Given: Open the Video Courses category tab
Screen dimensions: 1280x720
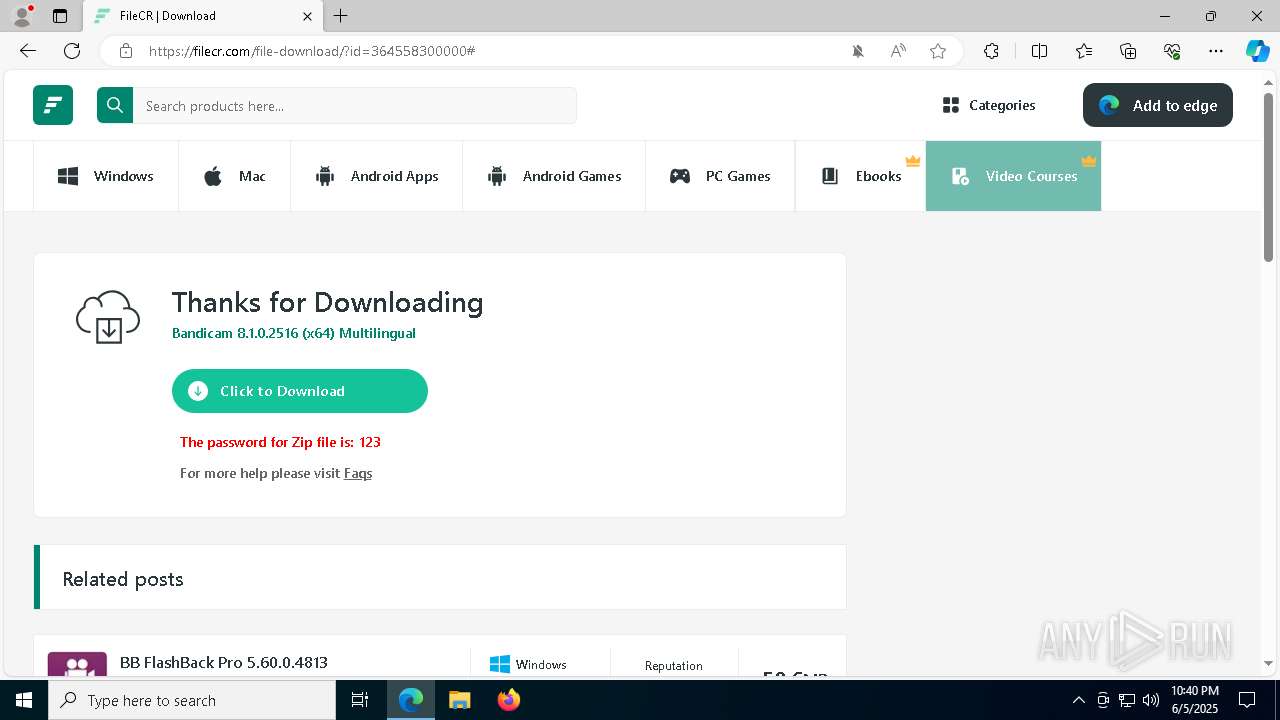Looking at the screenshot, I should click(x=1013, y=176).
